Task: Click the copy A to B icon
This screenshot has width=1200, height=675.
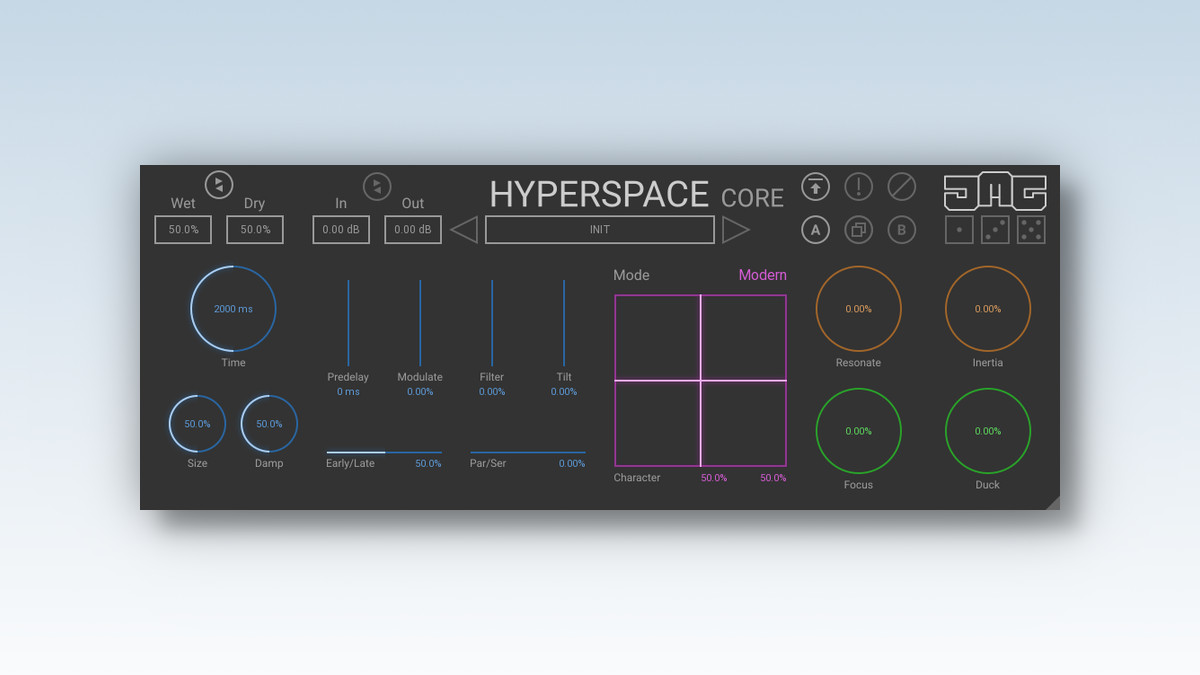Action: 858,230
